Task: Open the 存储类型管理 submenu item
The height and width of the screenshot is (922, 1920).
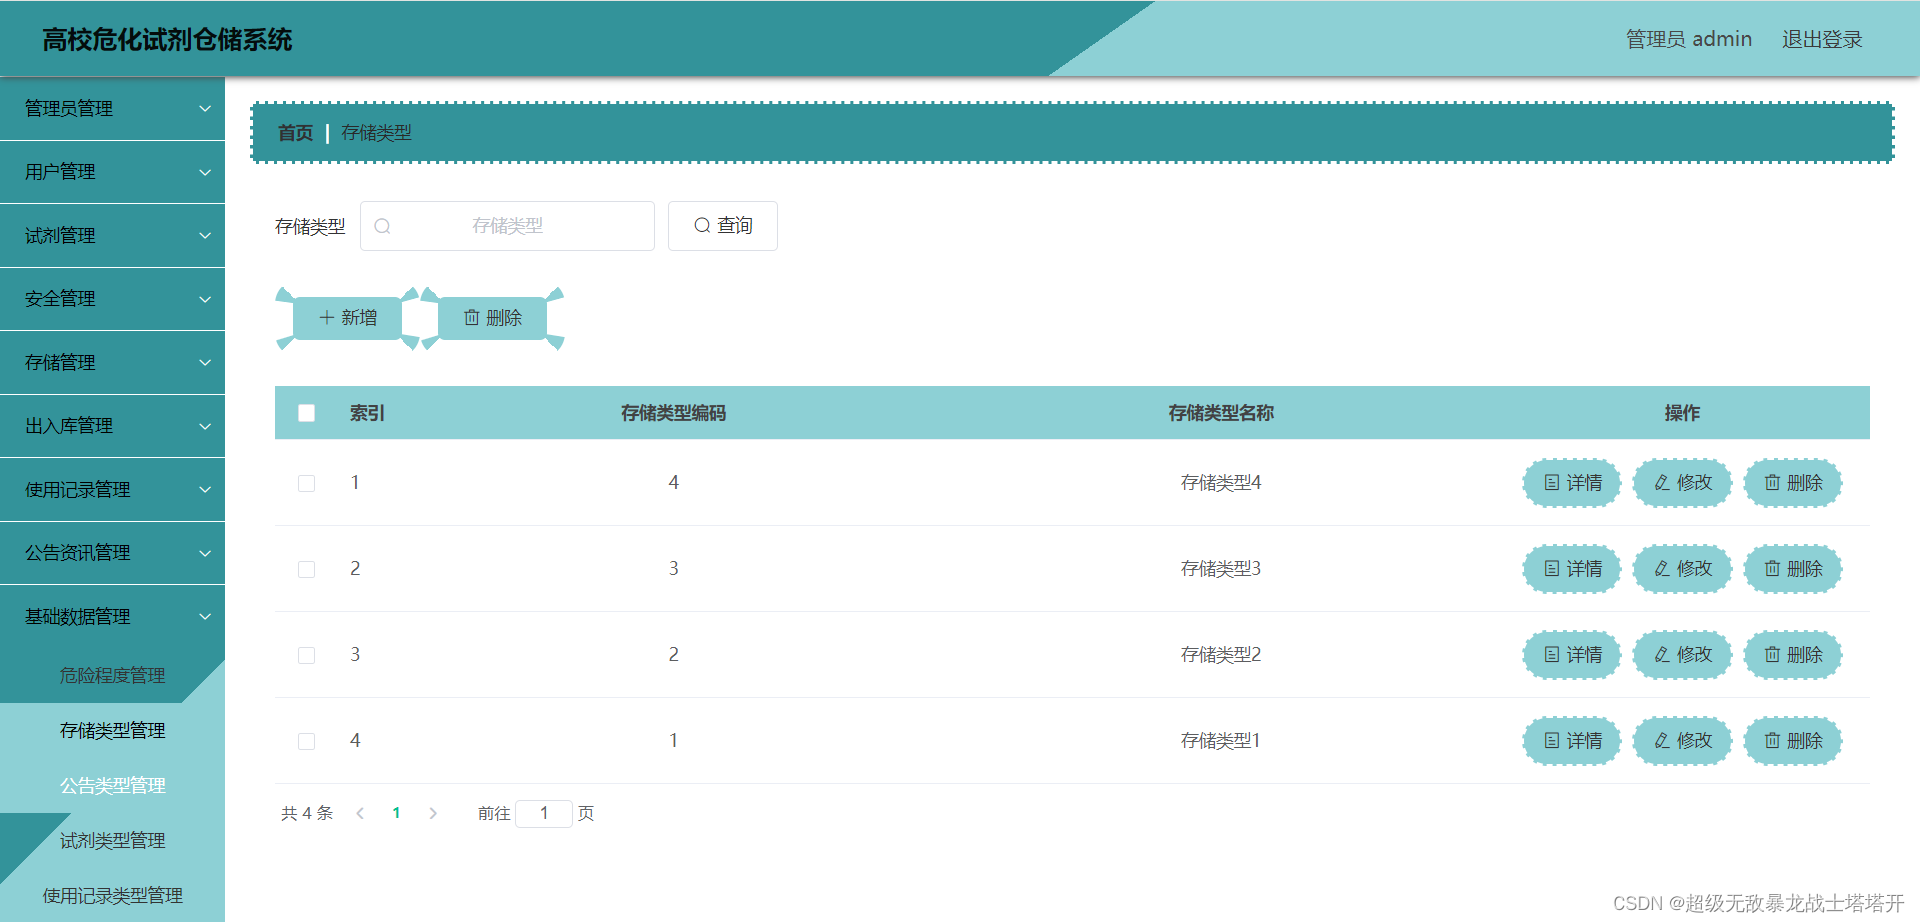Action: pos(112,731)
